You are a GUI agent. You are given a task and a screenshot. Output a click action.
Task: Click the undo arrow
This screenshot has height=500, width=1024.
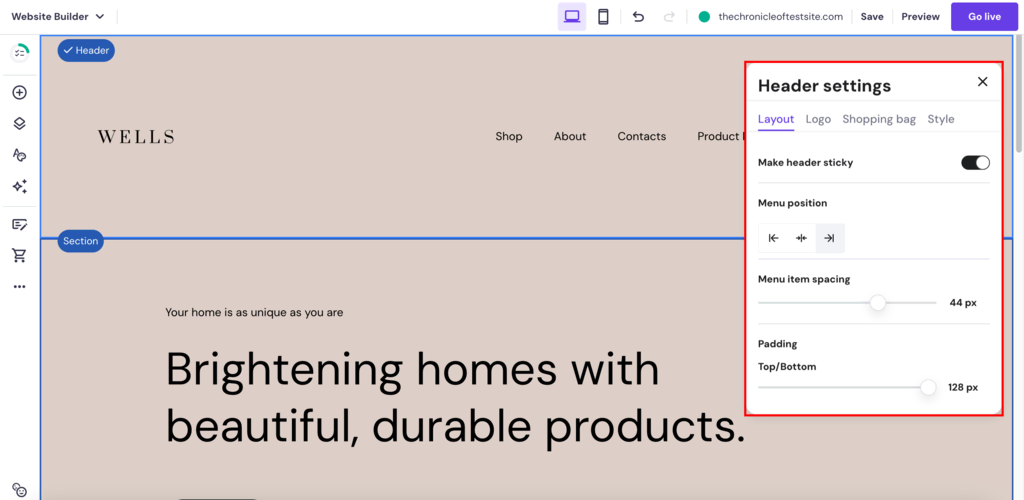[639, 17]
